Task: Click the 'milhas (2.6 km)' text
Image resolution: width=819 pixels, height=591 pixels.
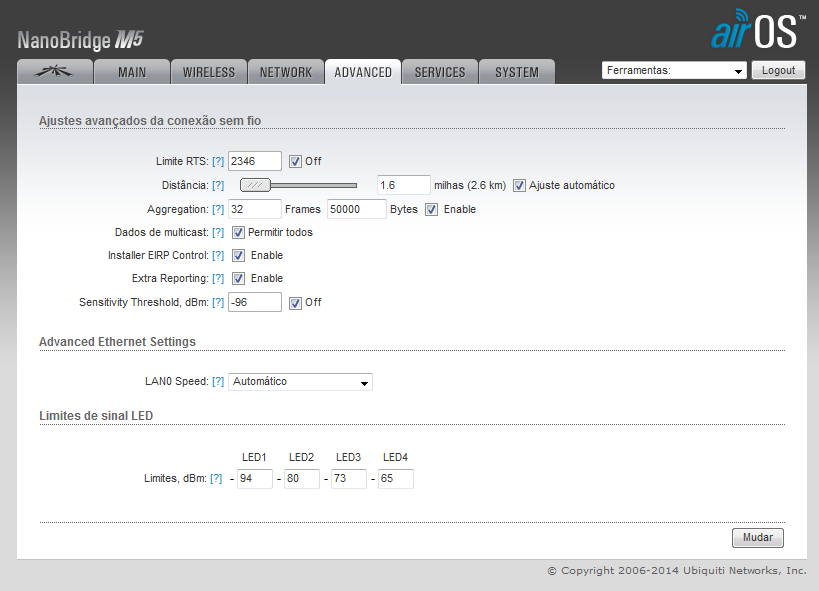Action: click(470, 186)
